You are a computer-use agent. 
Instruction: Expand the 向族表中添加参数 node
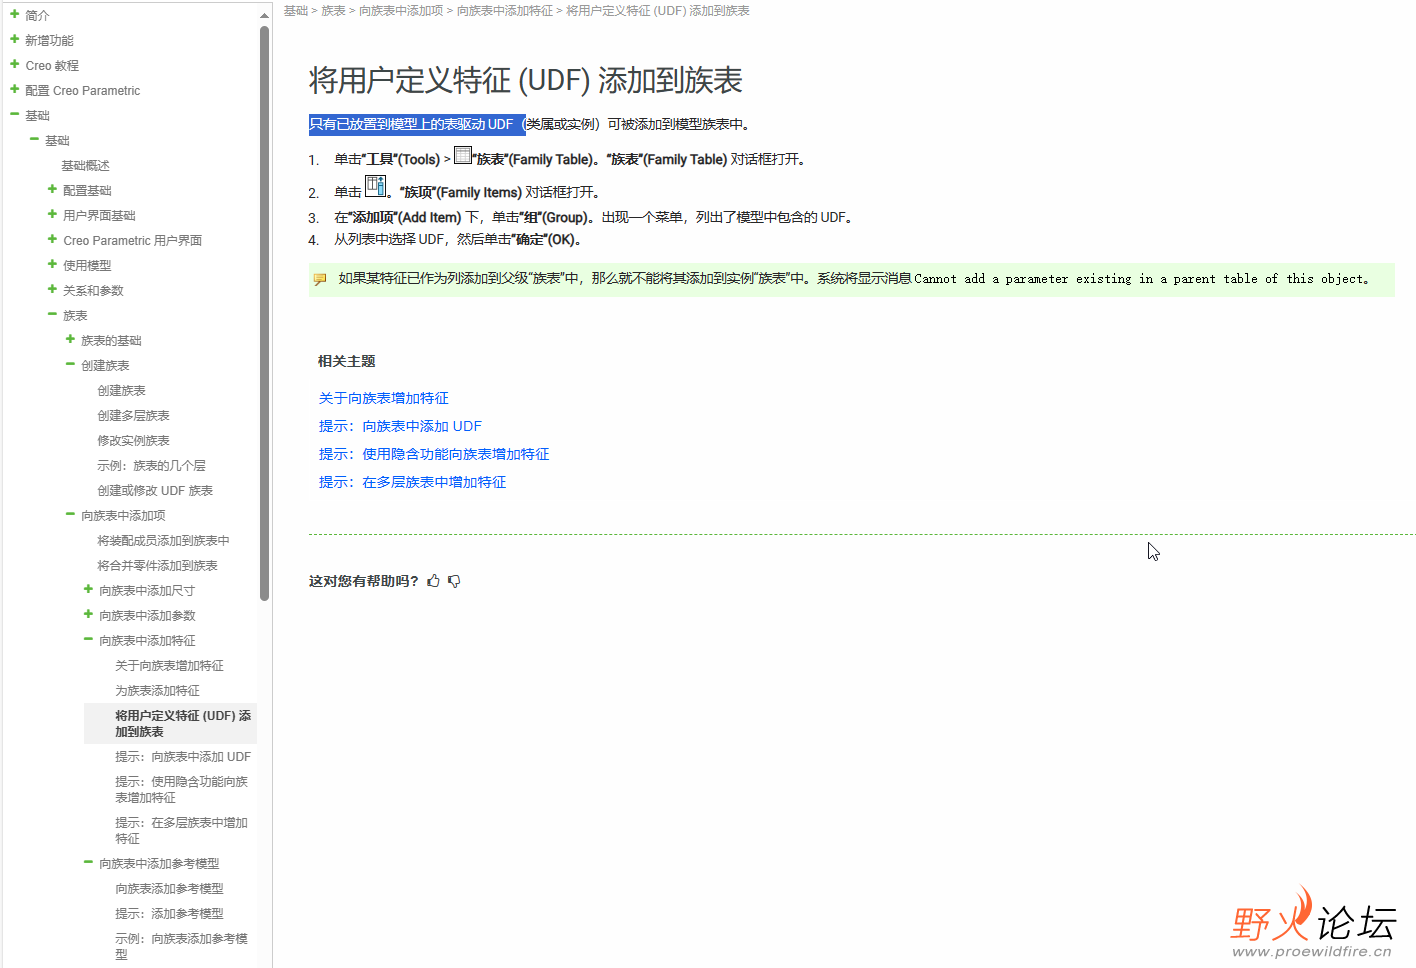[88, 614]
